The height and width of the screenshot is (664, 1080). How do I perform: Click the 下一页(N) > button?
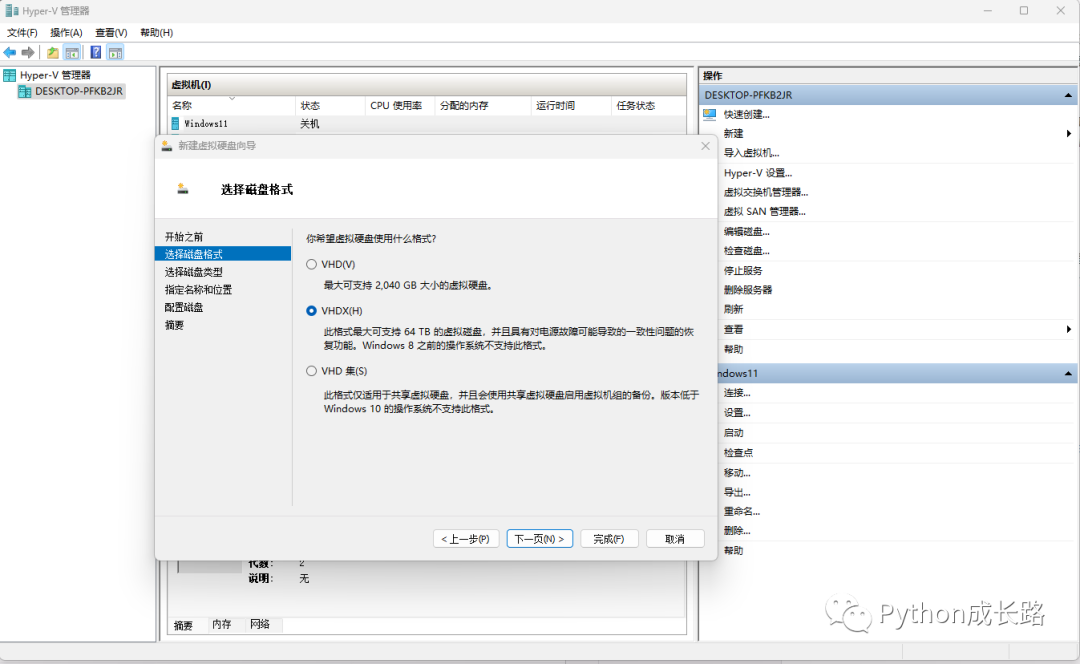[539, 539]
